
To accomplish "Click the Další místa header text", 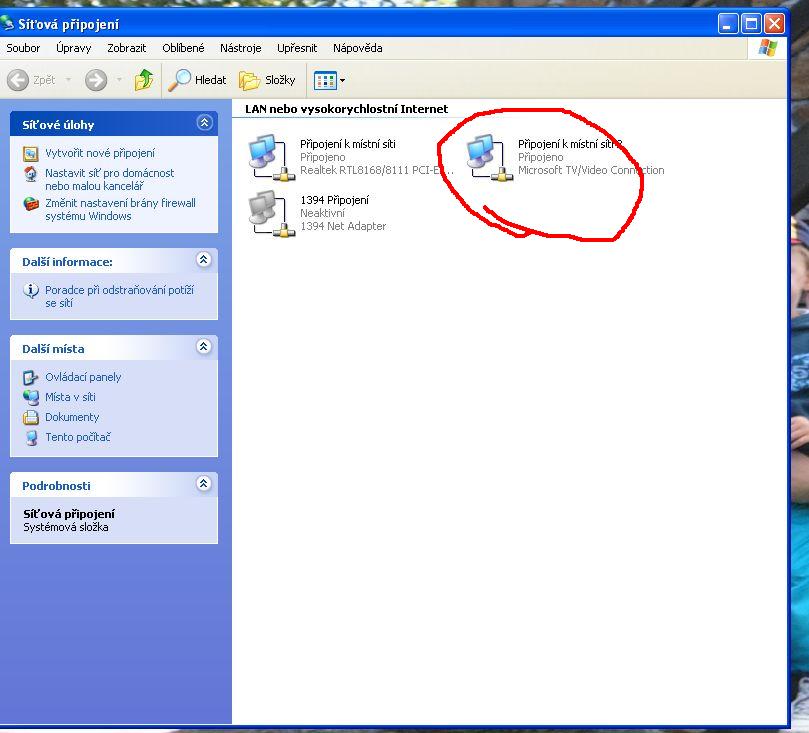I will 53,349.
